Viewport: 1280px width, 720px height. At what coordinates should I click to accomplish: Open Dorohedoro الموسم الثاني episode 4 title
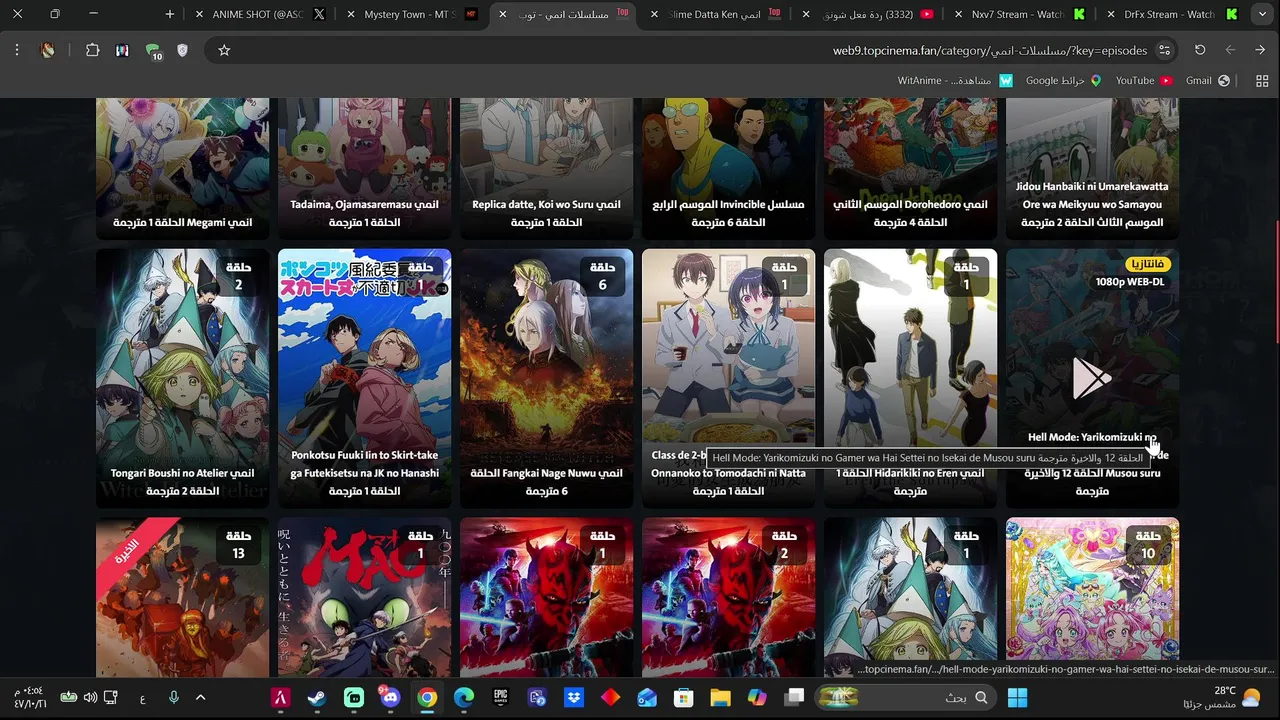click(x=910, y=213)
